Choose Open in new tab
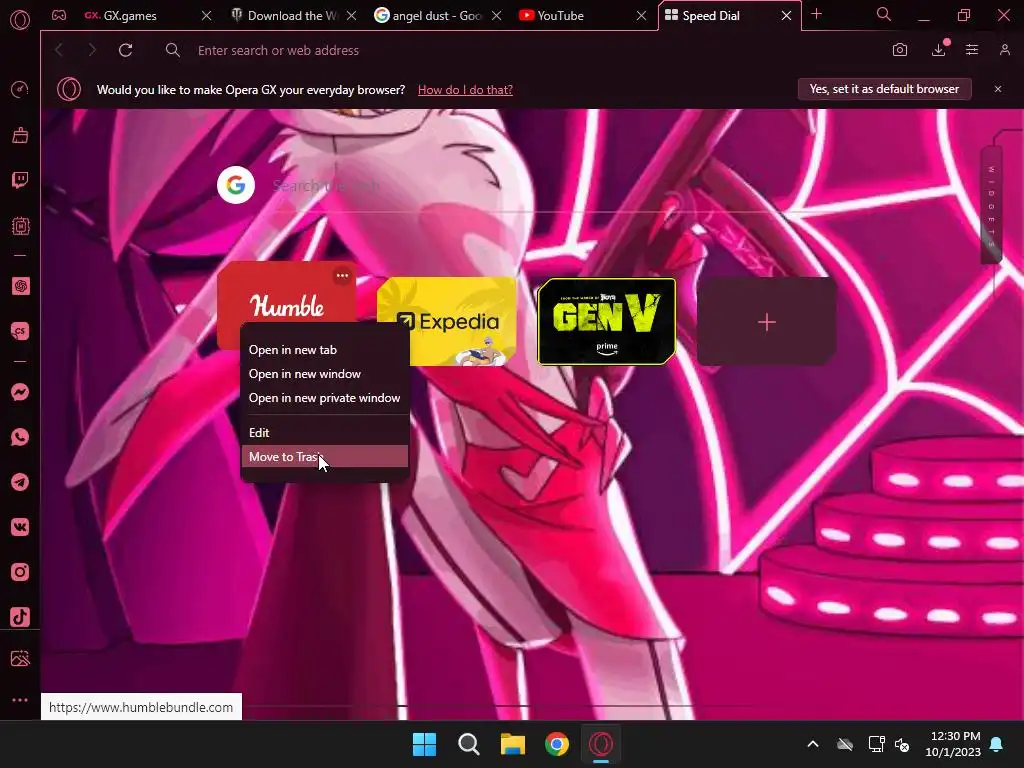The image size is (1024, 768). (x=325, y=350)
